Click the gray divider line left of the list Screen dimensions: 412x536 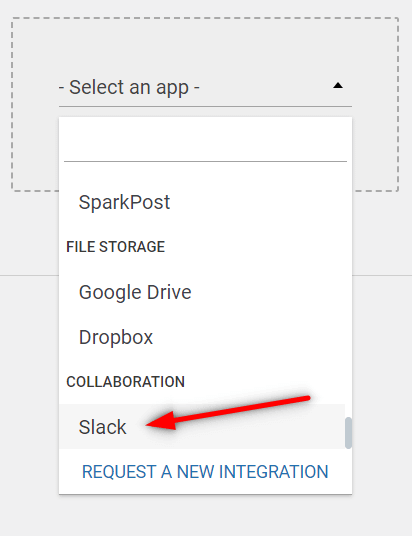click(29, 275)
